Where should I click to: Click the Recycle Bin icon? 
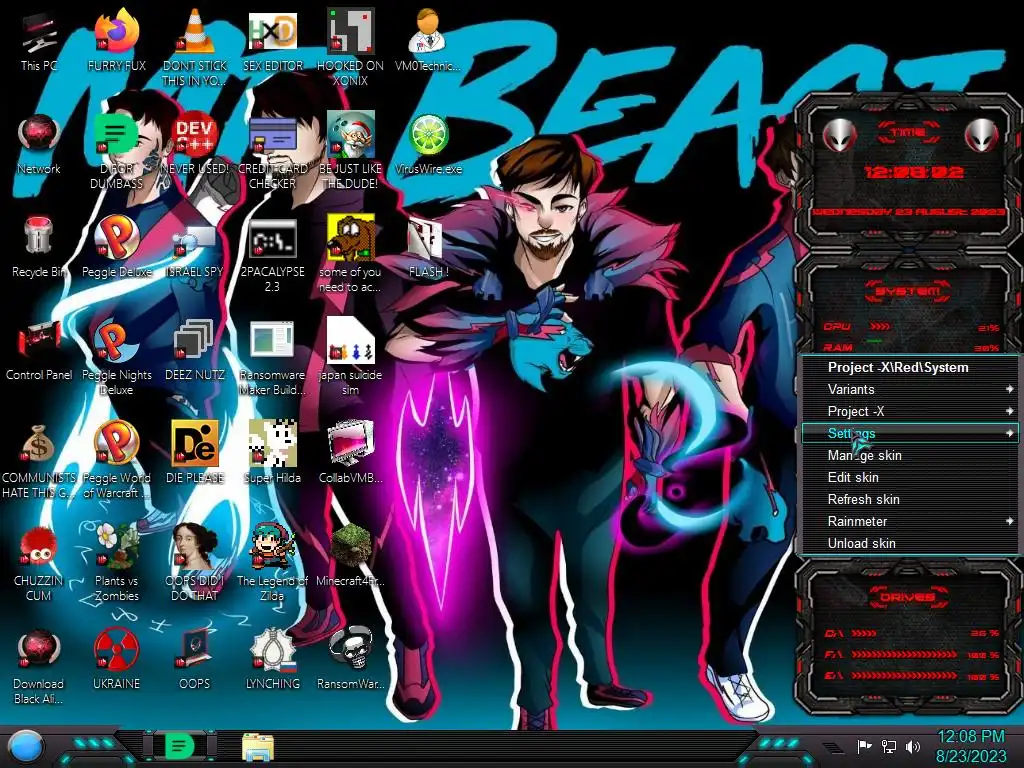pyautogui.click(x=39, y=238)
